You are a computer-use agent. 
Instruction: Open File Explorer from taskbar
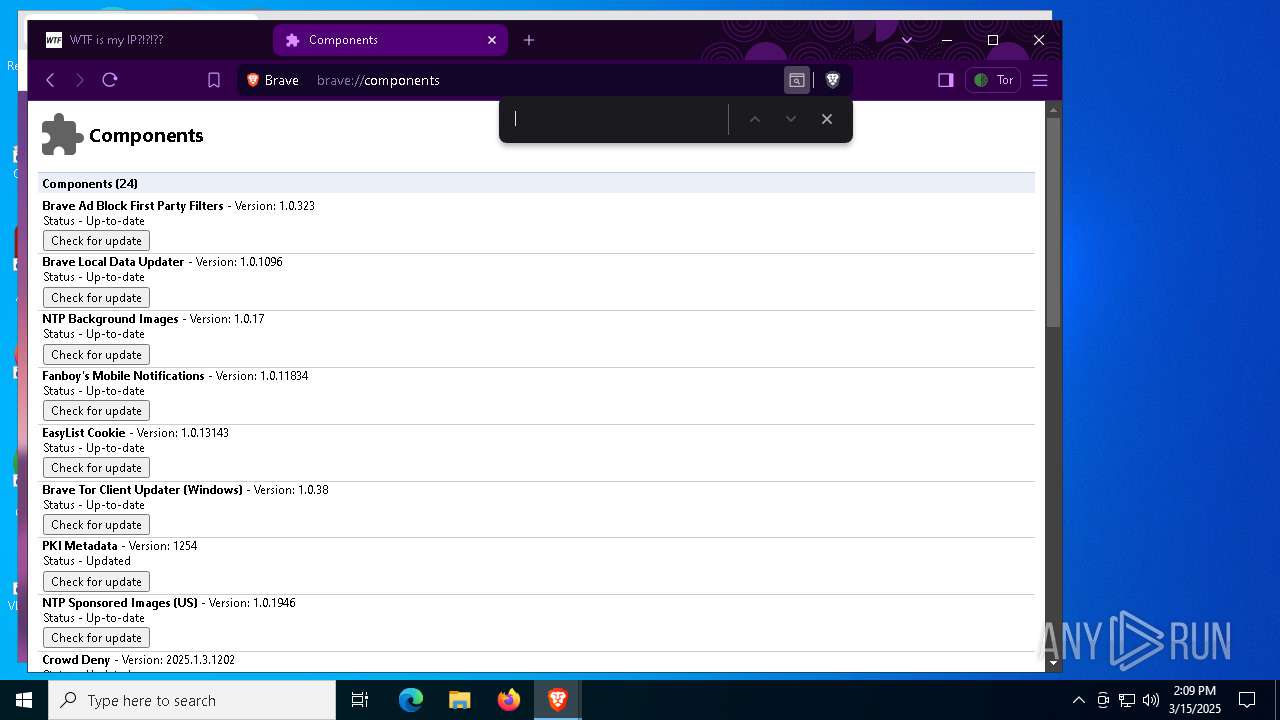pyautogui.click(x=460, y=700)
